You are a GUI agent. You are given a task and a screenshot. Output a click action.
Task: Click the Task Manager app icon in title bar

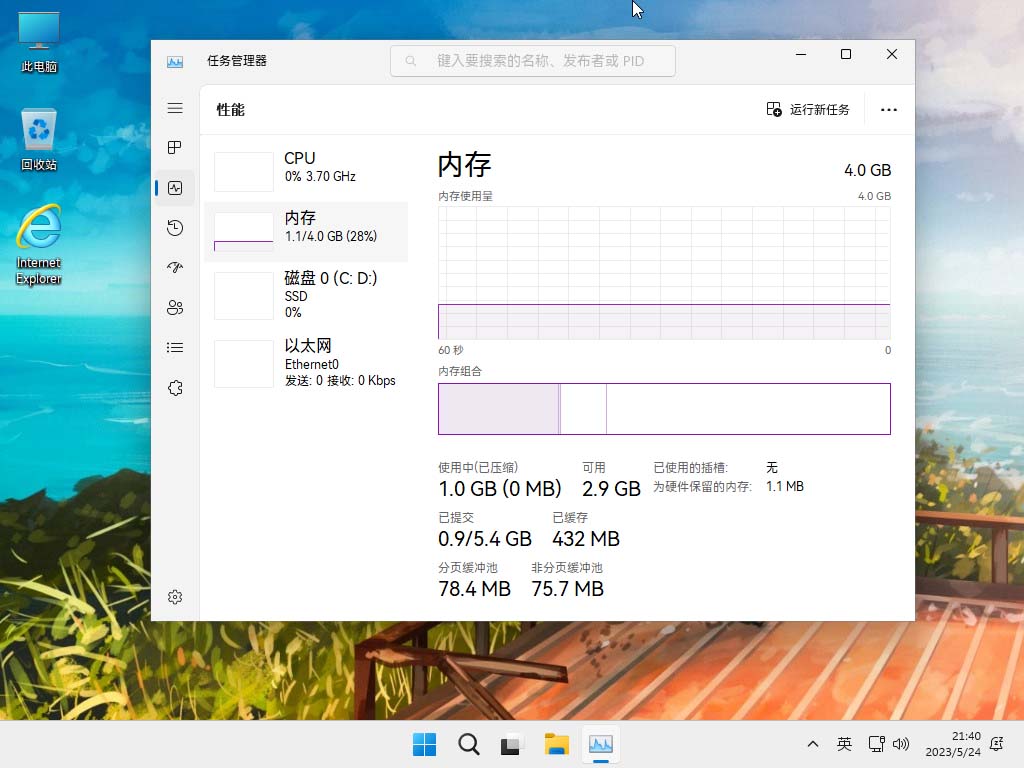click(175, 62)
